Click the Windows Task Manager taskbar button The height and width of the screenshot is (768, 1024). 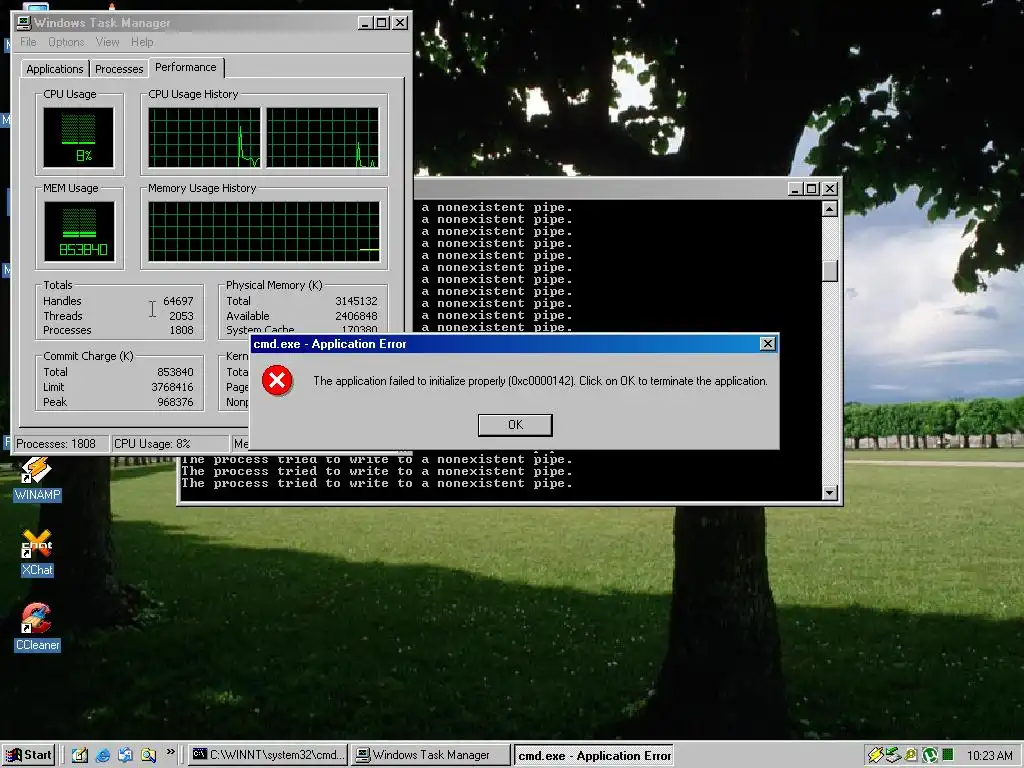click(431, 755)
